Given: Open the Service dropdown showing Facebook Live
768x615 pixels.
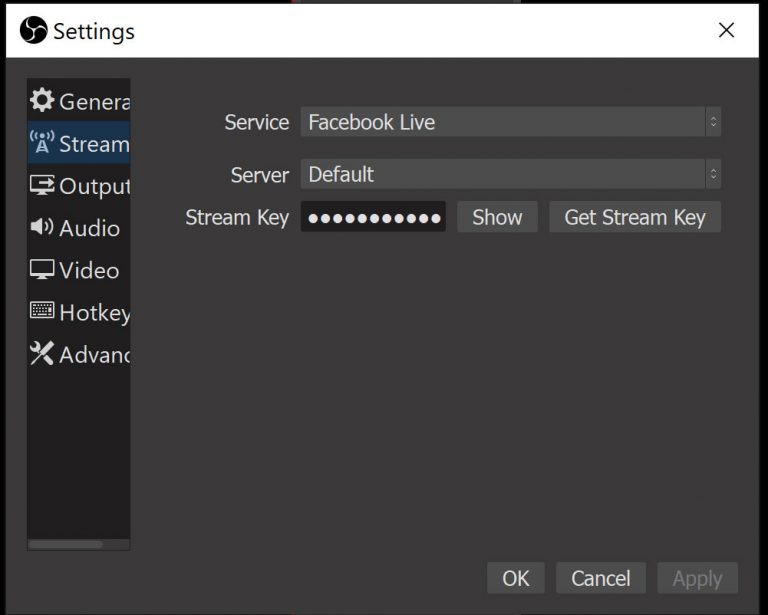Looking at the screenshot, I should 500,122.
